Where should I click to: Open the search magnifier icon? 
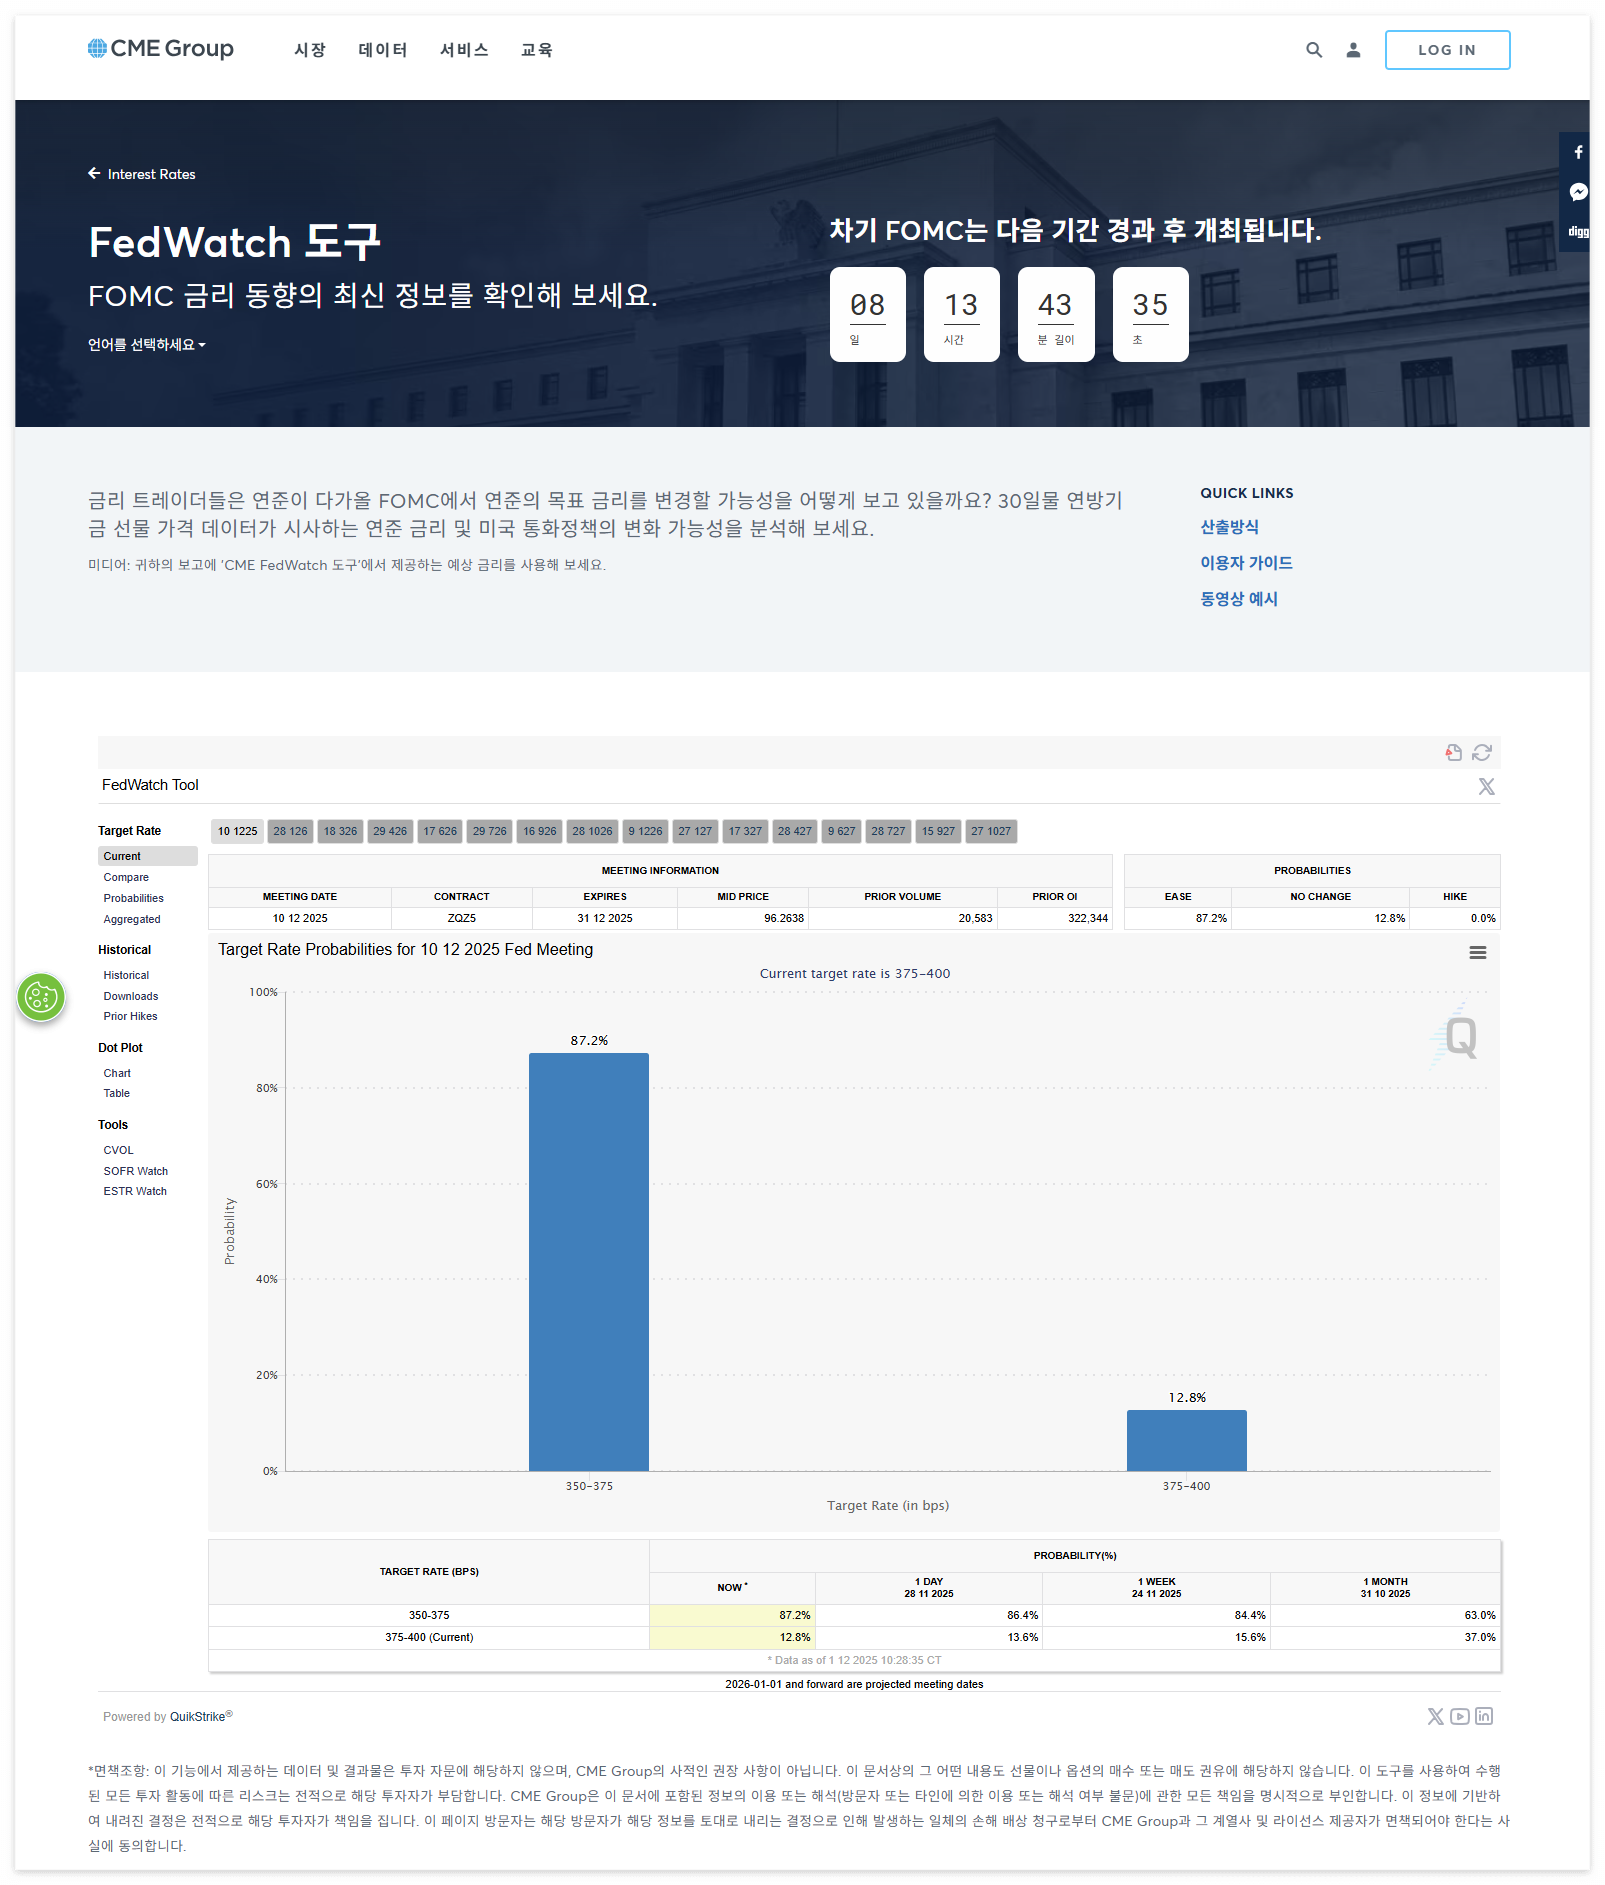[1313, 49]
